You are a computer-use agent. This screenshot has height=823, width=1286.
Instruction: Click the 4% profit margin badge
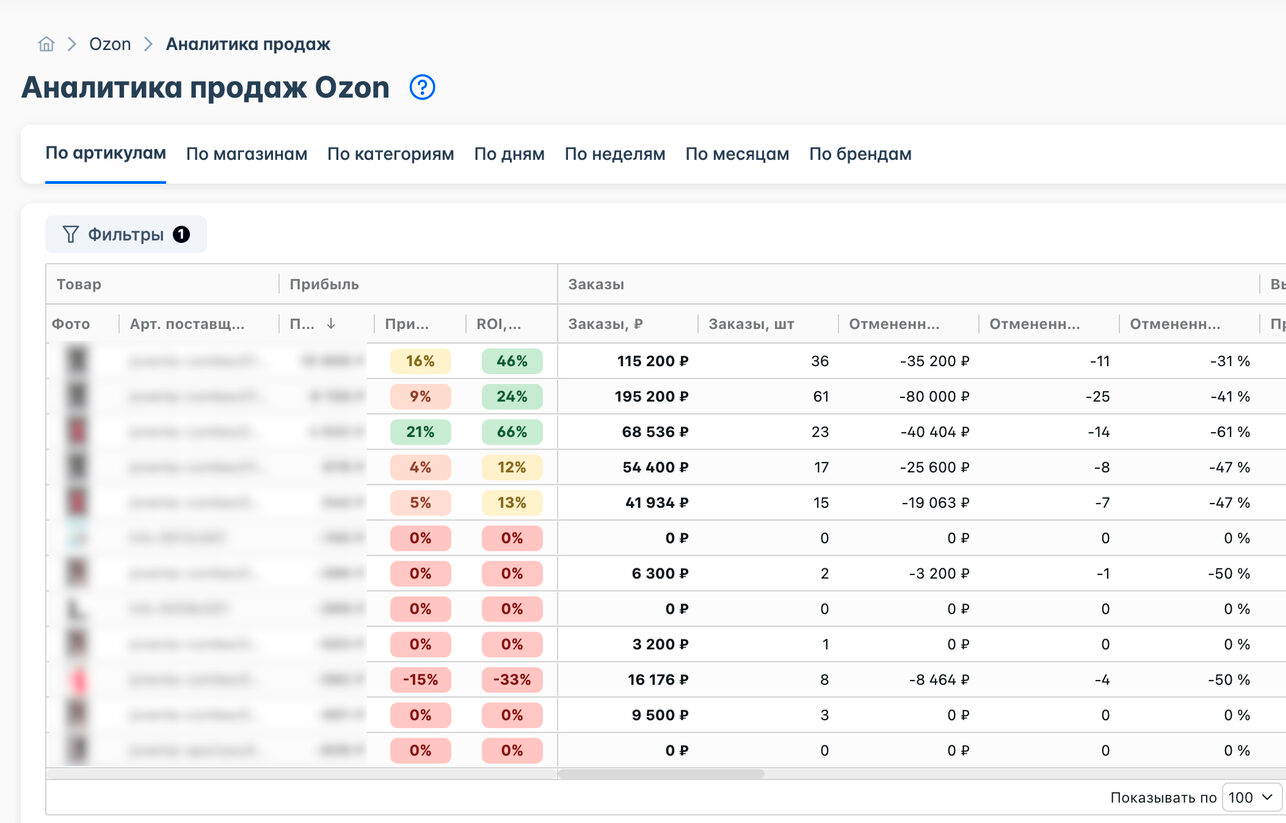[x=420, y=467]
